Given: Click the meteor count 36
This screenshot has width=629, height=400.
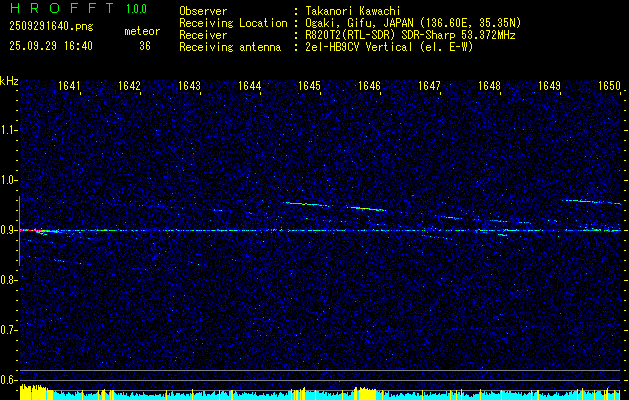Looking at the screenshot, I should [145, 46].
